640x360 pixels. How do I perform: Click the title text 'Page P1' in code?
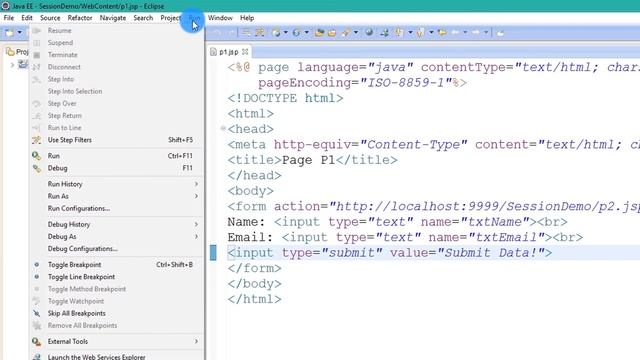coord(309,160)
